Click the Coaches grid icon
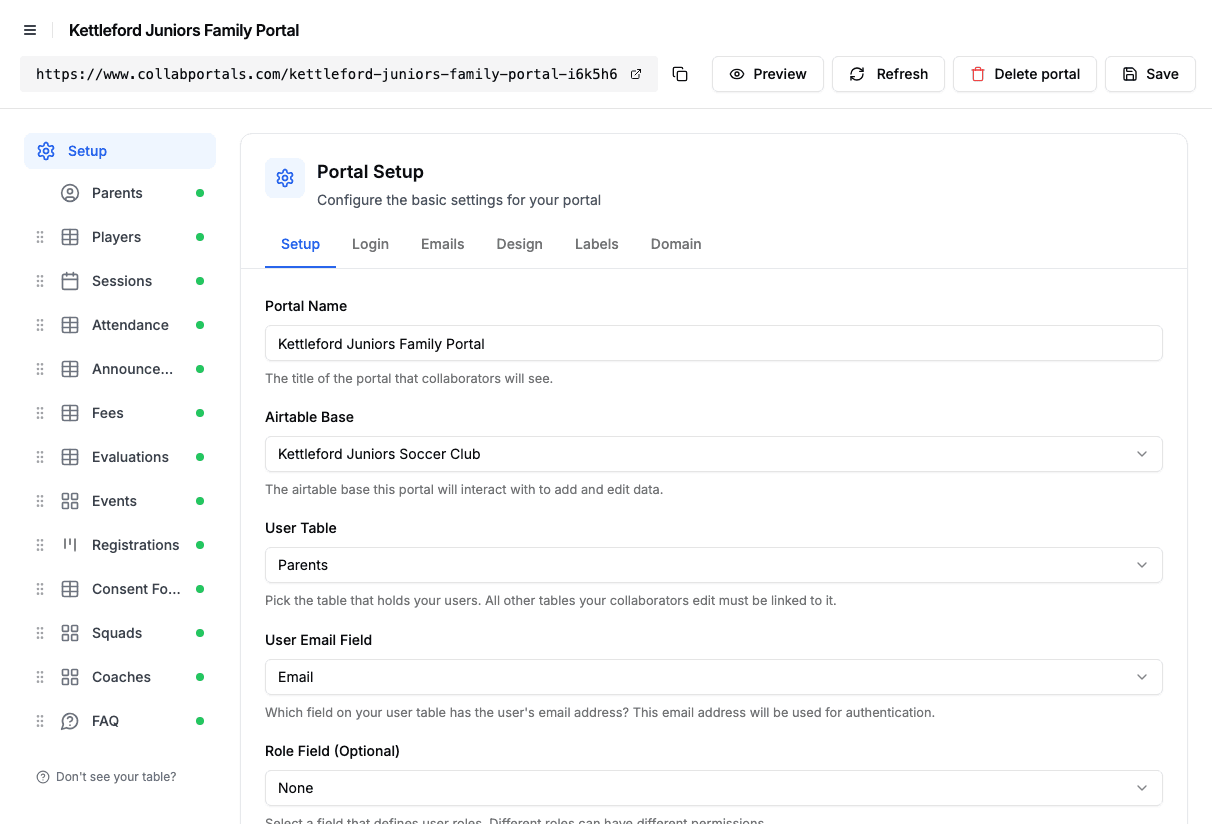This screenshot has width=1212, height=824. 70,677
